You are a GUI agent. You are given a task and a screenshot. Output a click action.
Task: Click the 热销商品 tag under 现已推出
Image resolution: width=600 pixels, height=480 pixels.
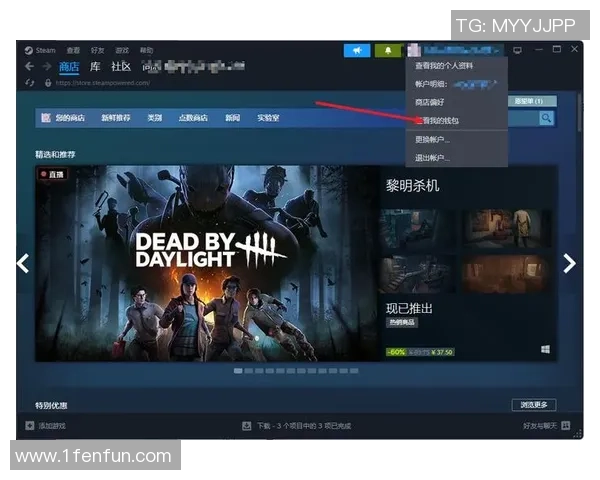pyautogui.click(x=402, y=322)
